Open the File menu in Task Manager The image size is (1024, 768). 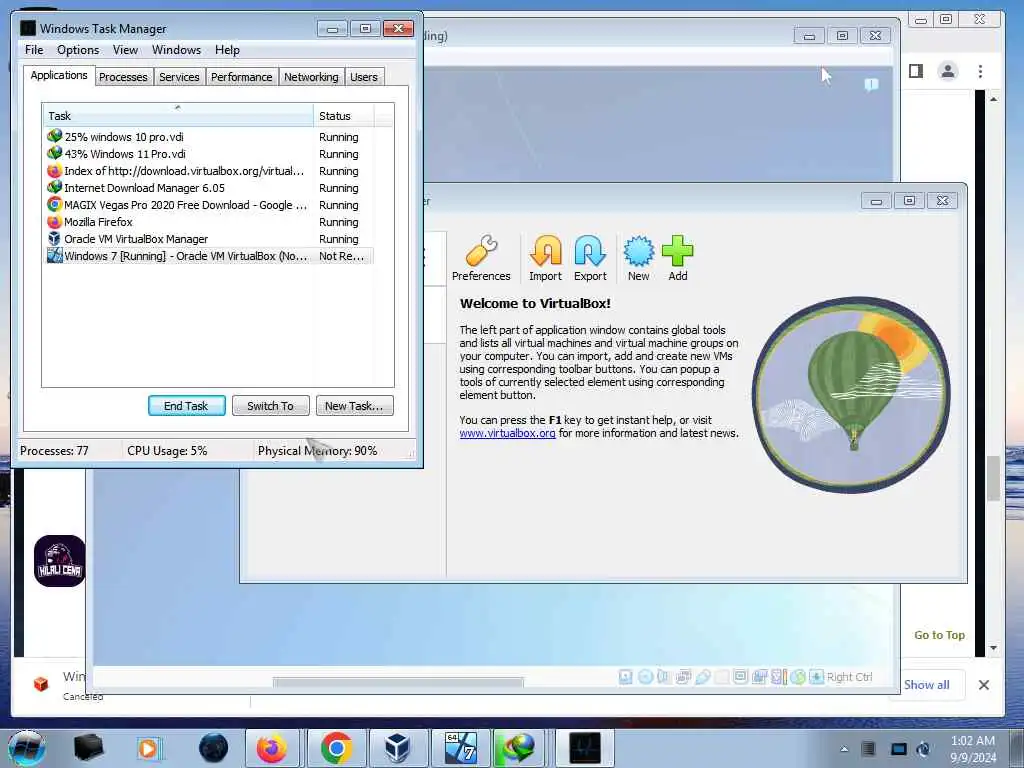pos(34,50)
